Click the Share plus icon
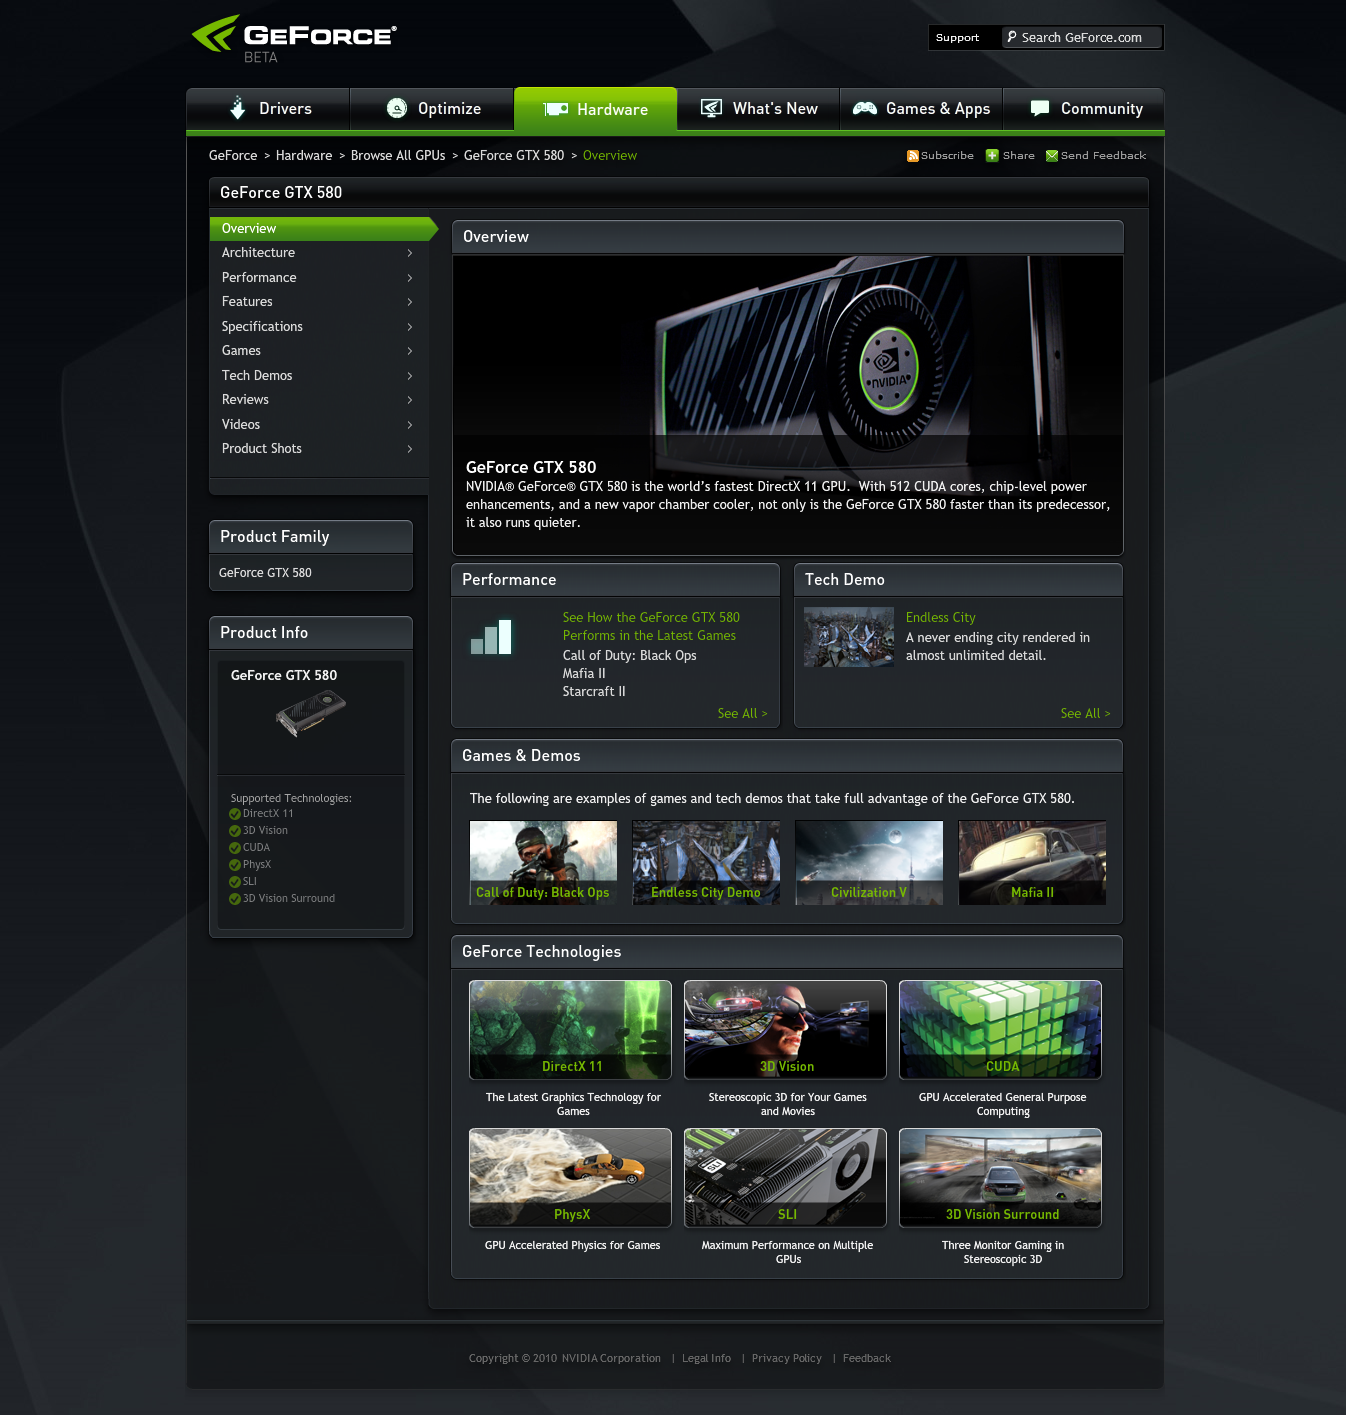The width and height of the screenshot is (1346, 1416). coord(992,155)
